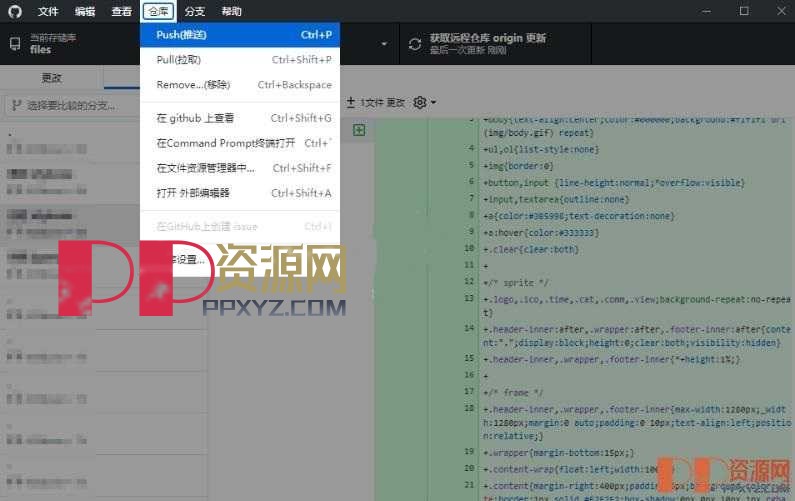The height and width of the screenshot is (501, 795).
Task: Click the plus-minus icon by 1文件 更改
Action: coord(350,102)
